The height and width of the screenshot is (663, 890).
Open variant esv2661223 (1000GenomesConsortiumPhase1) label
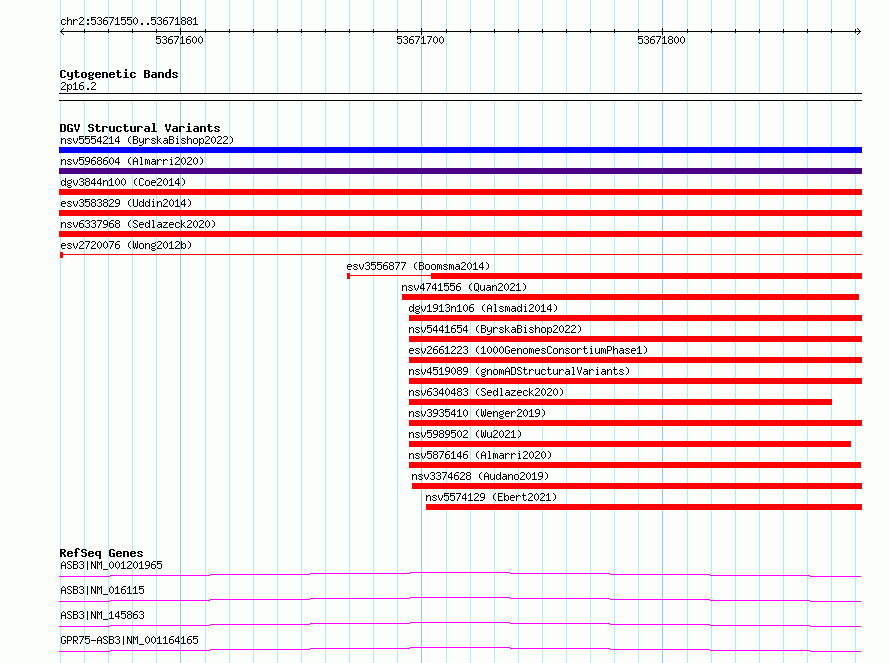tap(528, 350)
